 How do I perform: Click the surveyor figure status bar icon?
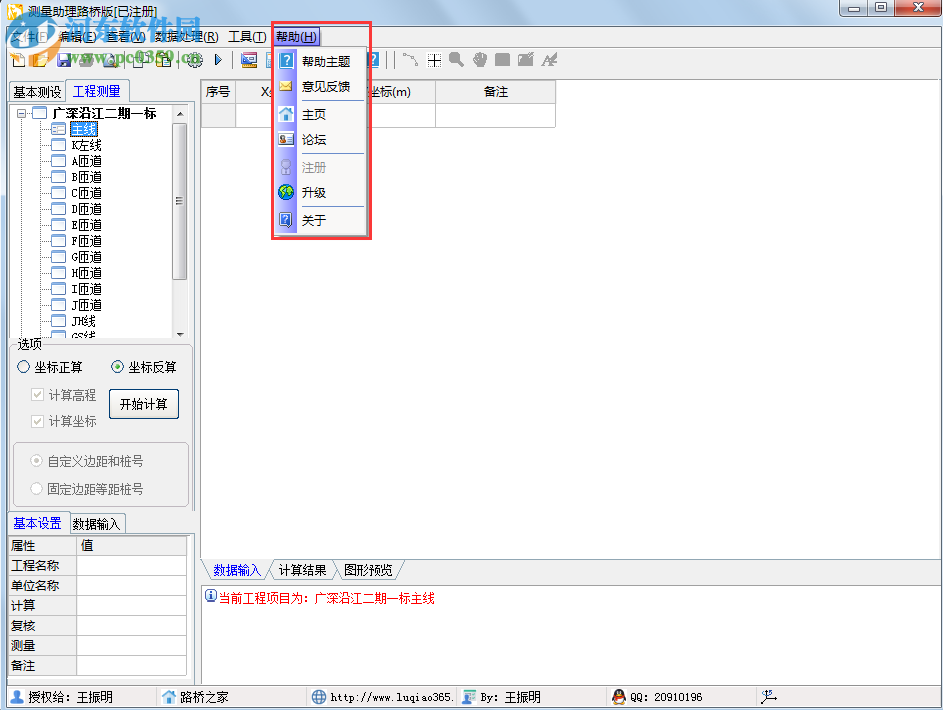pos(769,697)
